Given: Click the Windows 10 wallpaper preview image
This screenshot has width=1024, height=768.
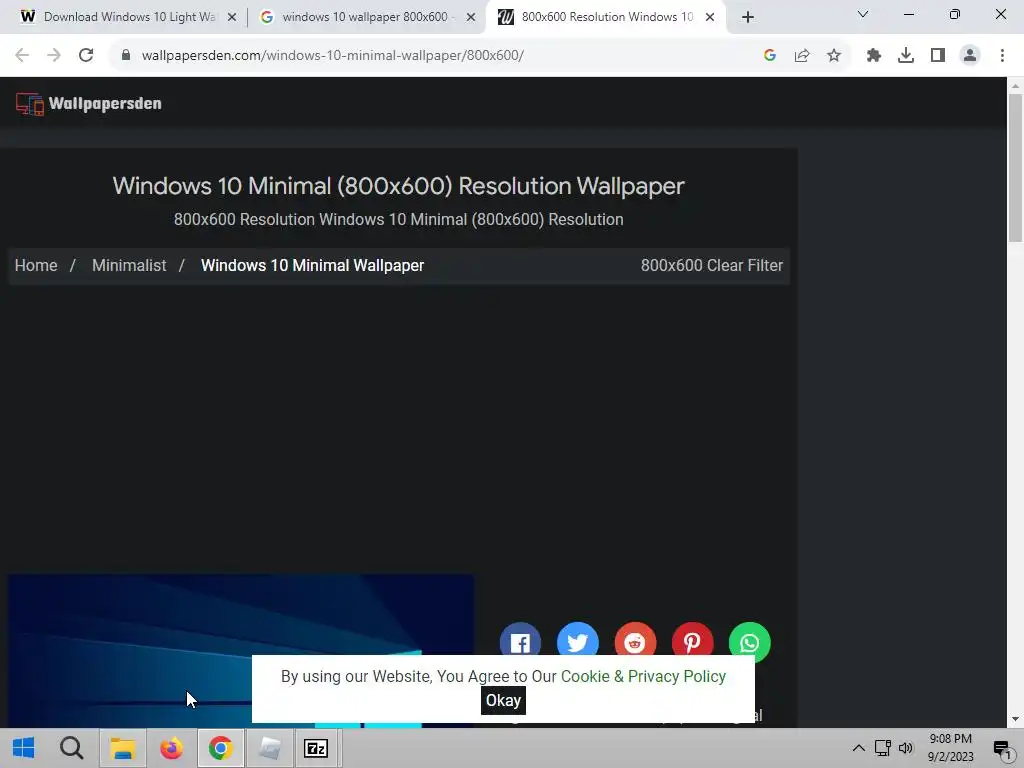Looking at the screenshot, I should [240, 650].
